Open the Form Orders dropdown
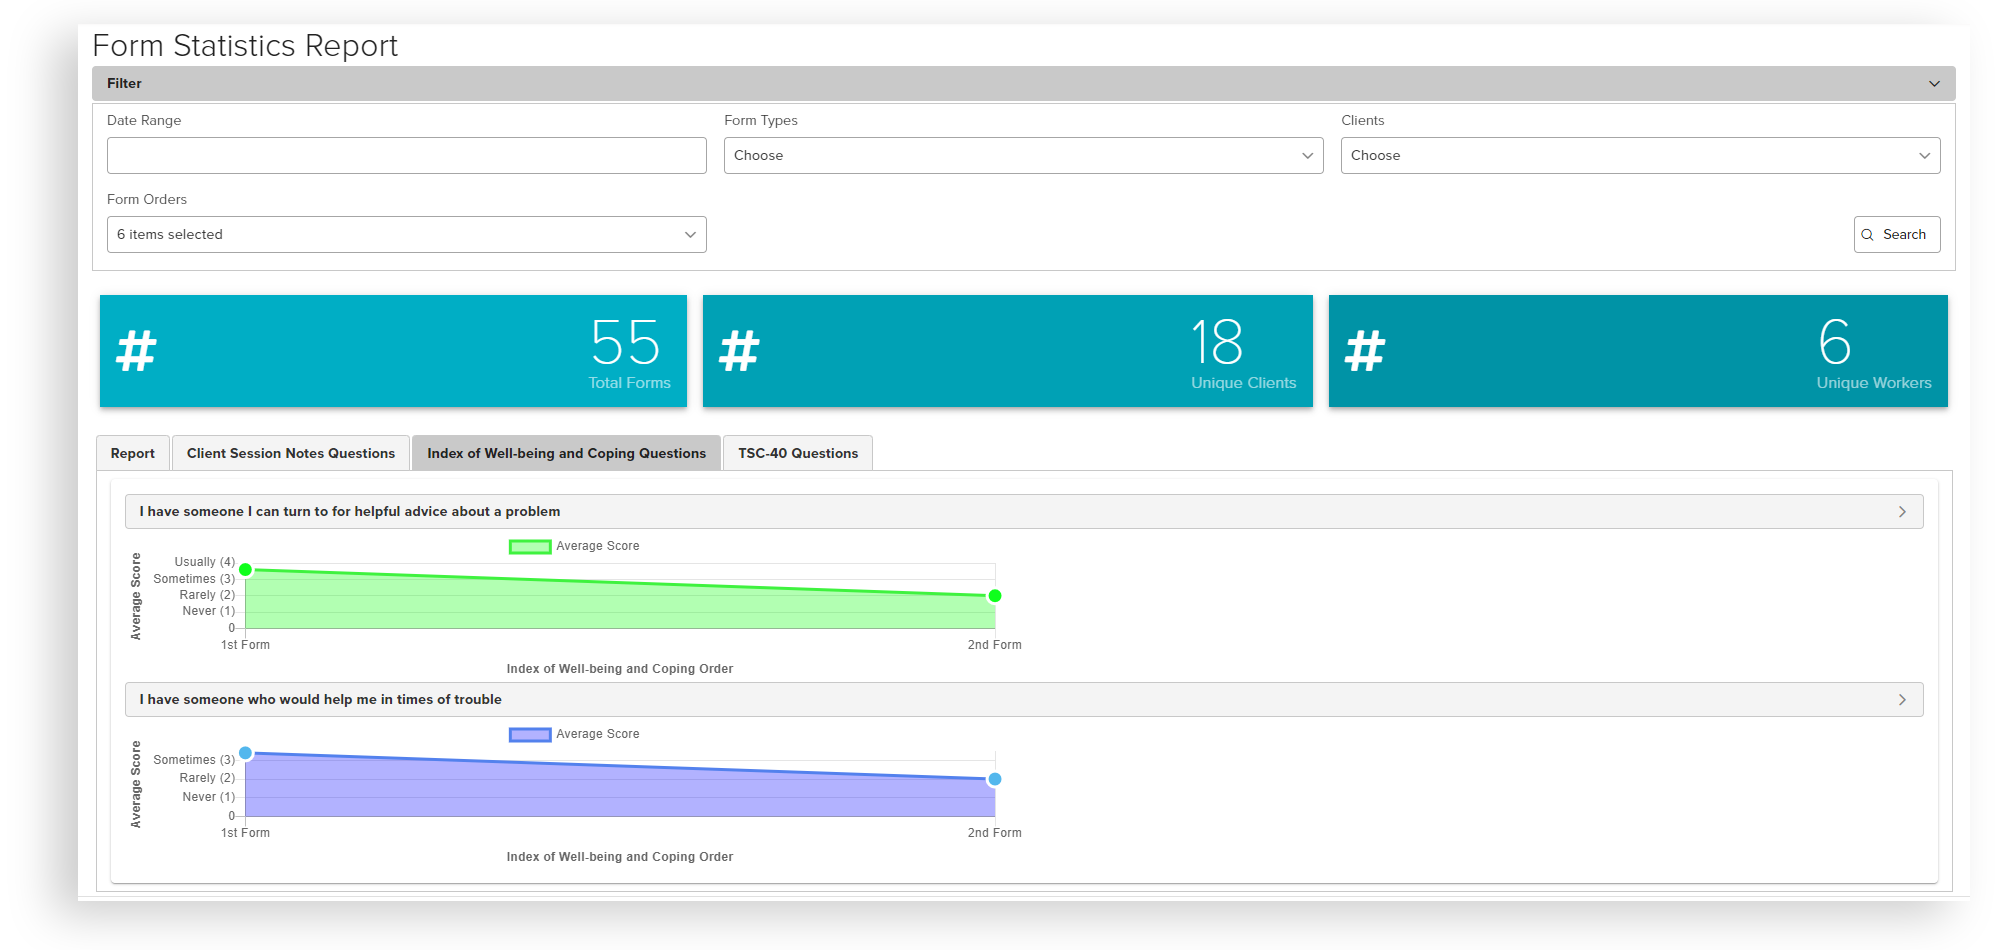This screenshot has width=2000, height=950. [x=406, y=235]
